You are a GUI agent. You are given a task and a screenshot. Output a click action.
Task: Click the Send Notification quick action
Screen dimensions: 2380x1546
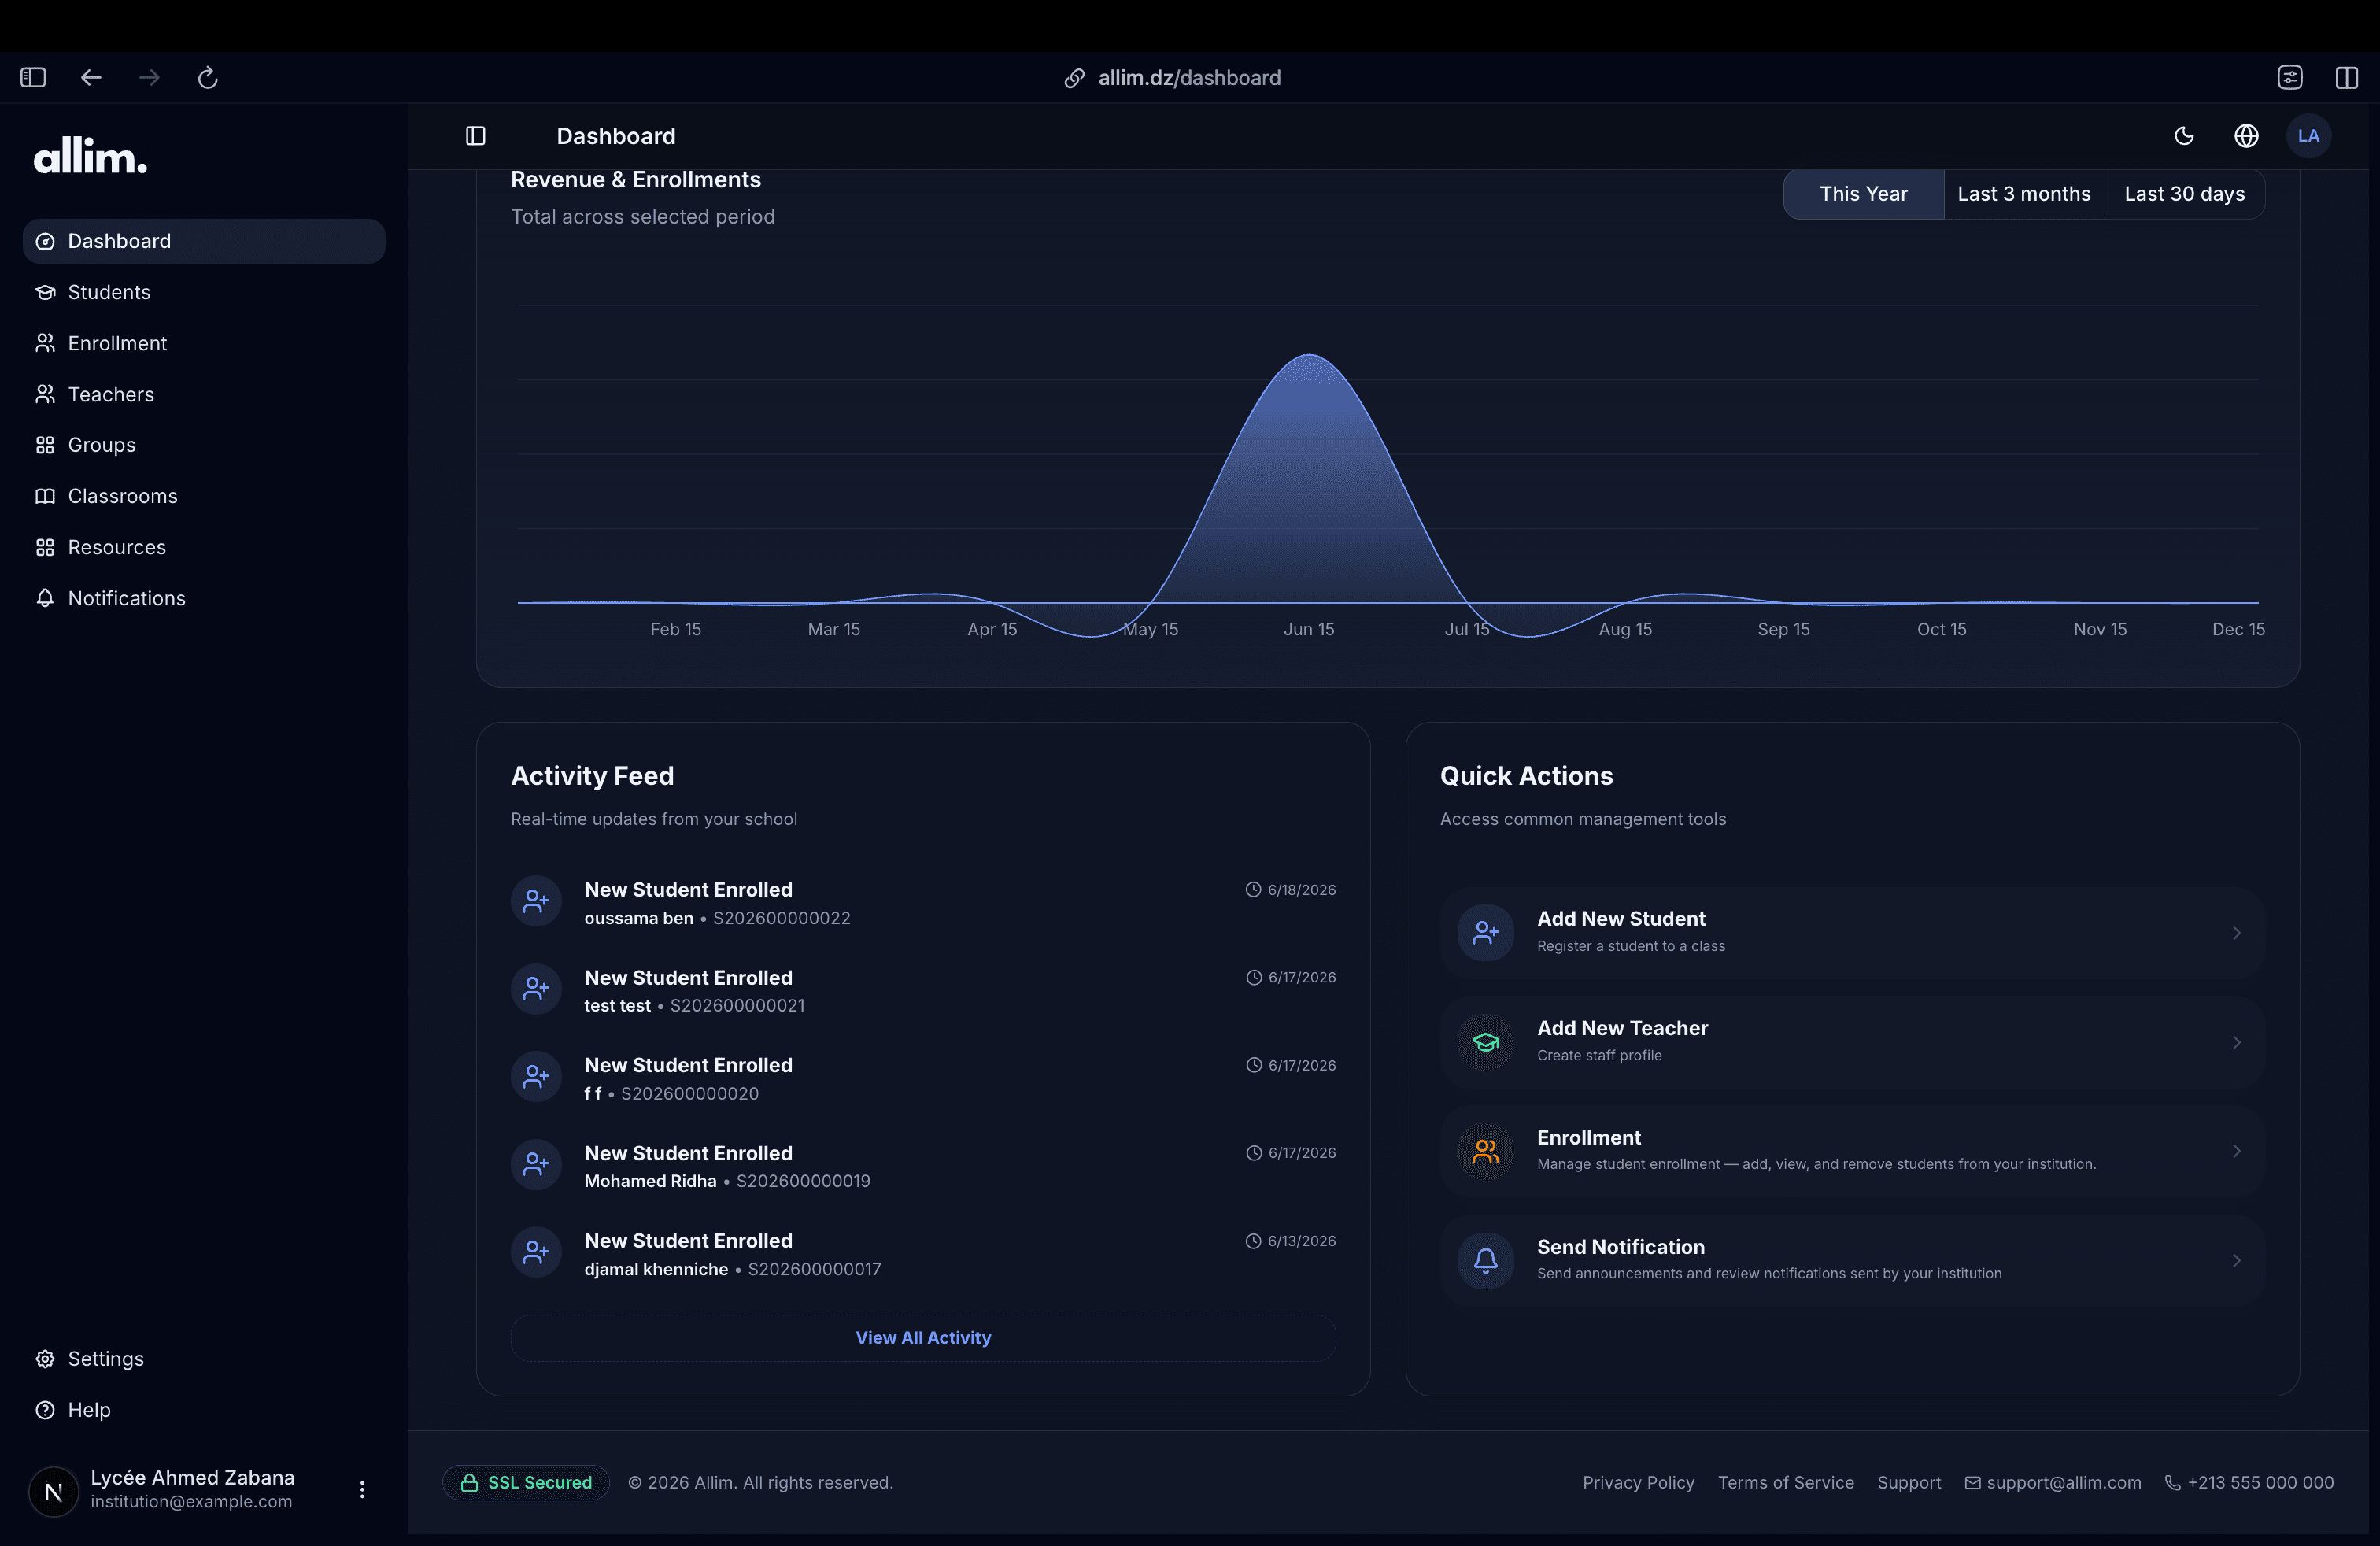click(1852, 1260)
